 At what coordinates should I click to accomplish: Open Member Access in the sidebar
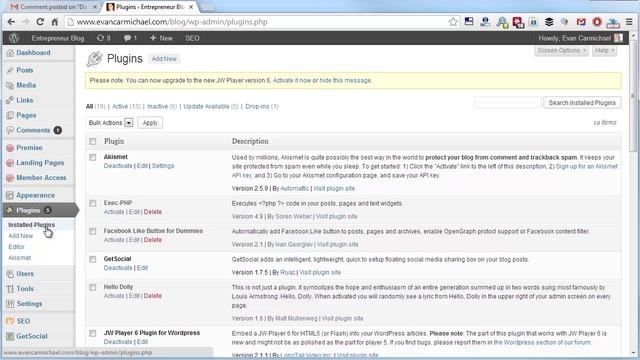click(x=41, y=178)
